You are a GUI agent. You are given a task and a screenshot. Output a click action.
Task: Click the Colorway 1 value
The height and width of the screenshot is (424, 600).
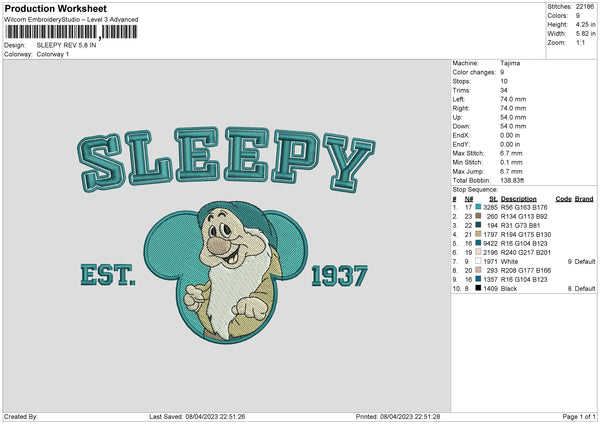(53, 54)
